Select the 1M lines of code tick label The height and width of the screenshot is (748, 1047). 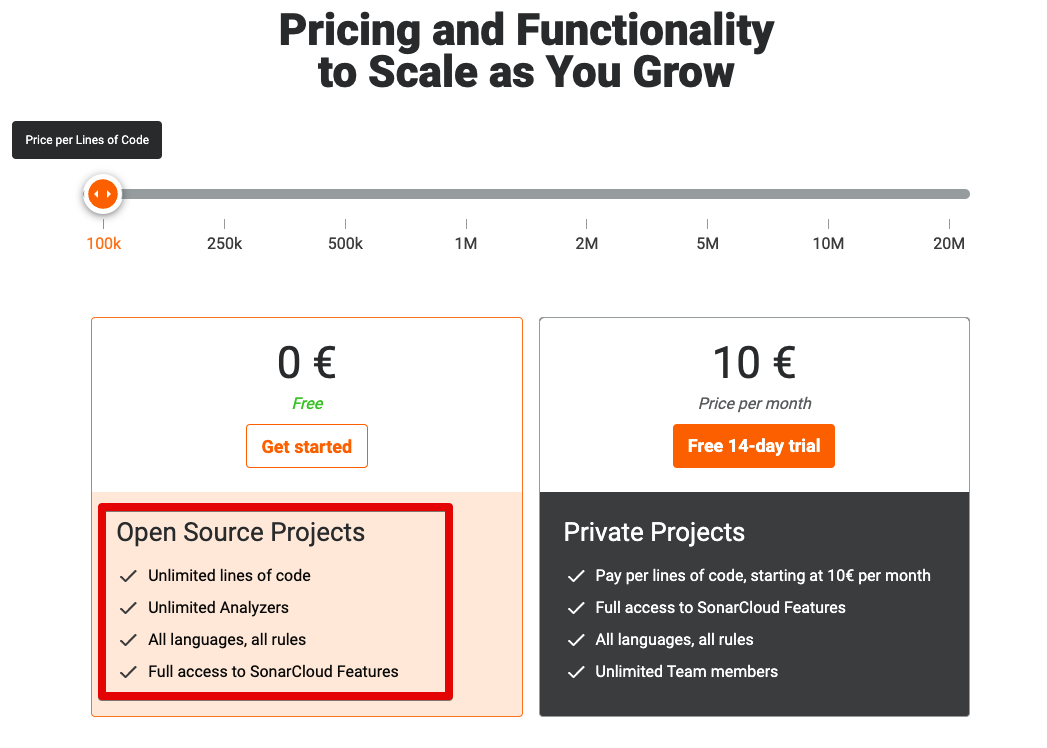[465, 242]
